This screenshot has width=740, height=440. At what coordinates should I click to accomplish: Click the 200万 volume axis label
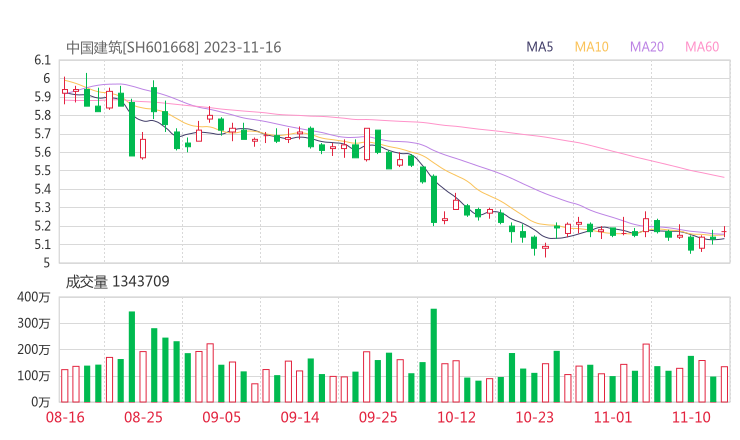click(x=33, y=350)
